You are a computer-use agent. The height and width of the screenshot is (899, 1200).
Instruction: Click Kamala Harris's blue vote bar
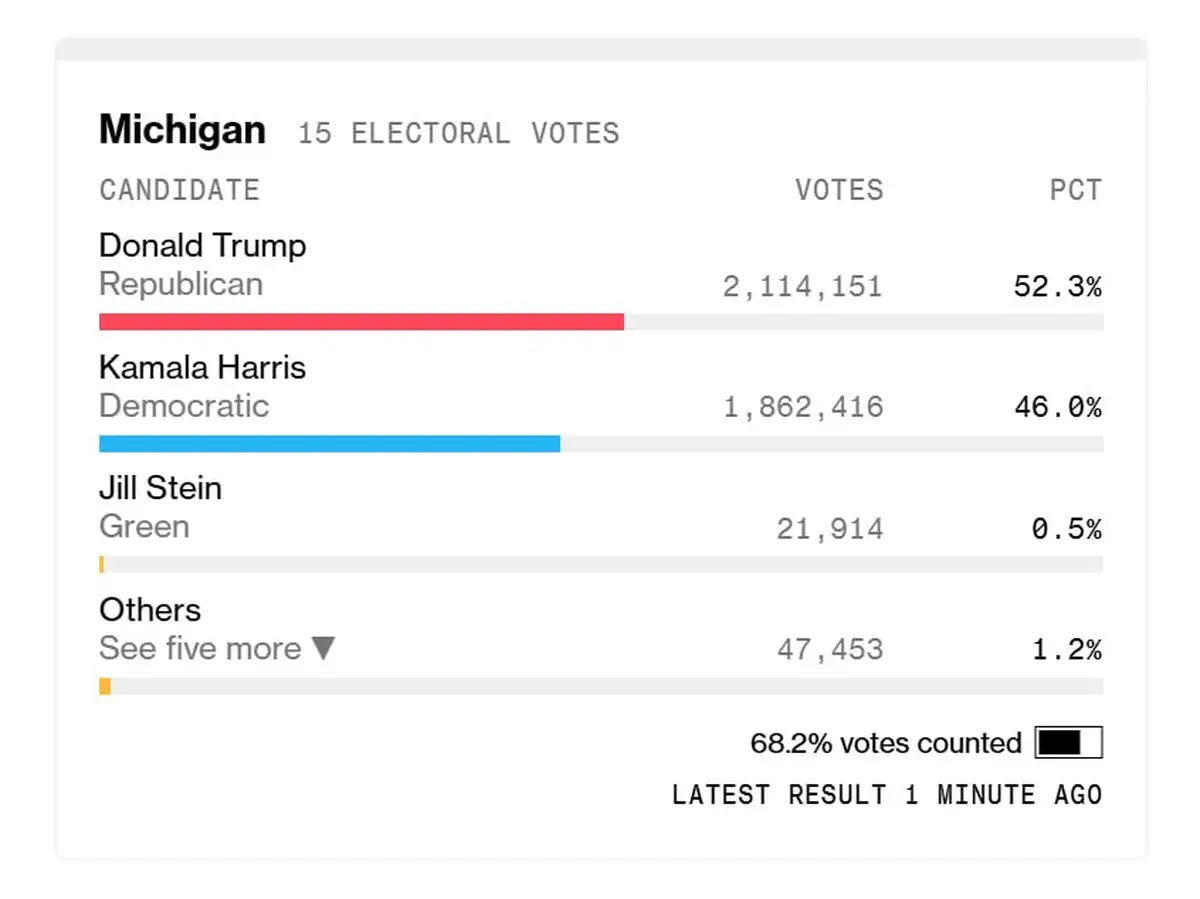point(329,444)
